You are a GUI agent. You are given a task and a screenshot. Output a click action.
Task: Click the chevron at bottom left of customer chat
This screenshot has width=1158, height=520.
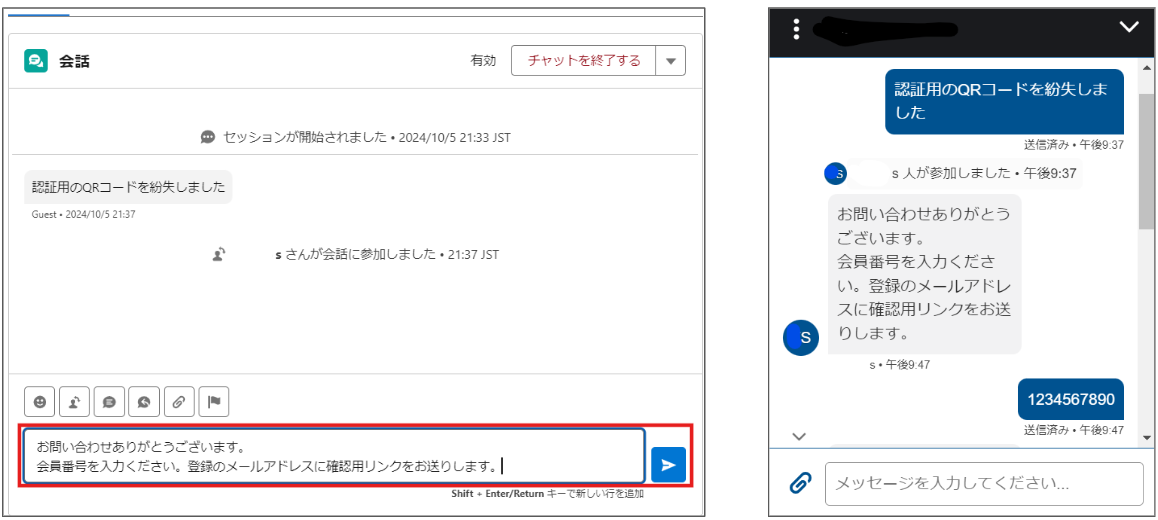(798, 436)
